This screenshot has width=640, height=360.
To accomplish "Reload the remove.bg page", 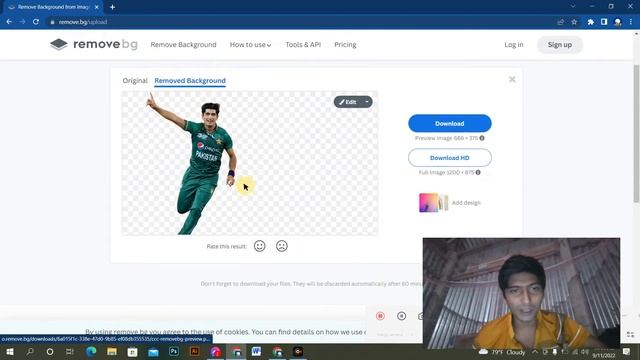I will tap(36, 22).
